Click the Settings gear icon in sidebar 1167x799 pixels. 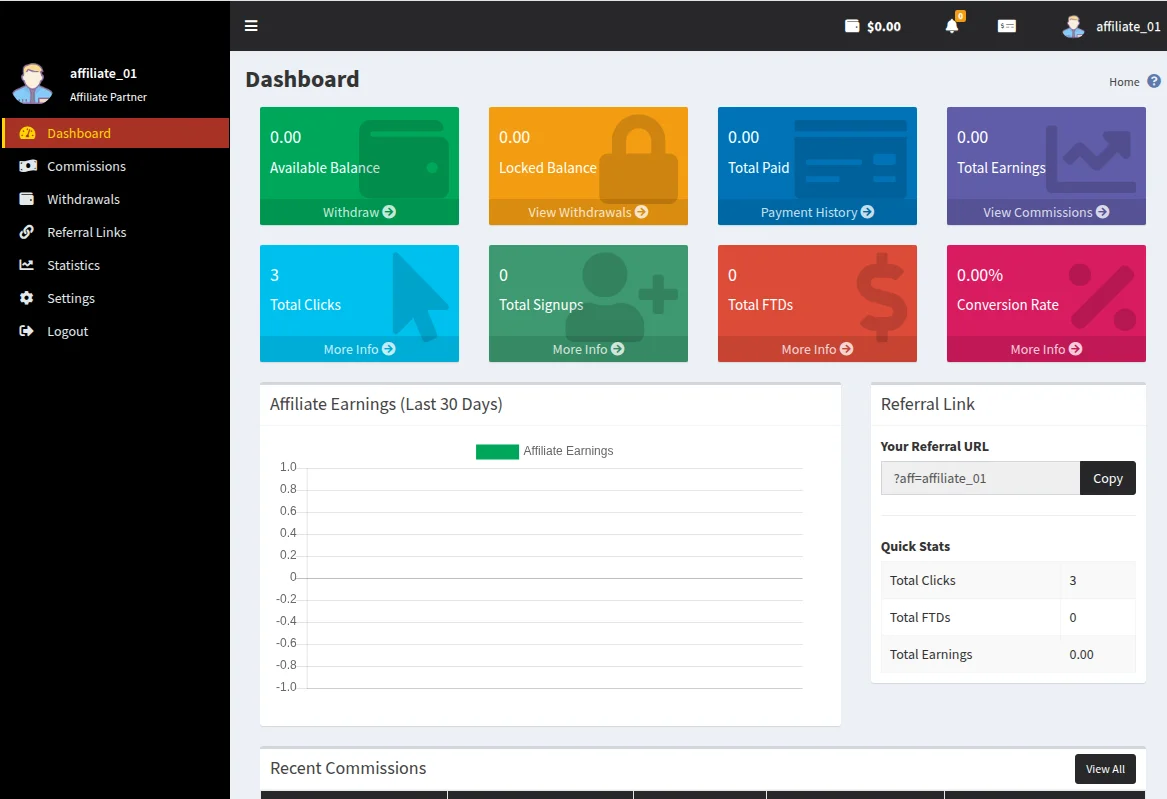(x=27, y=298)
